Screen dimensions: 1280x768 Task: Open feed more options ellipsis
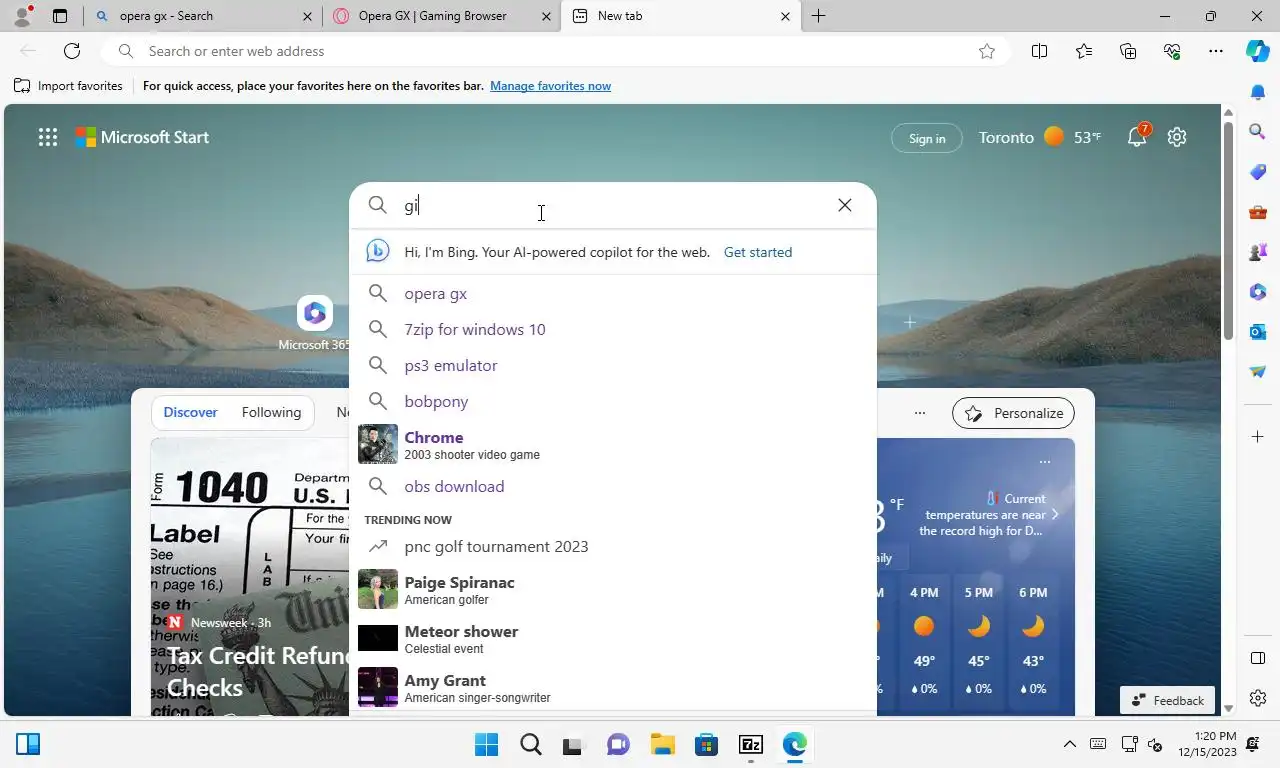click(920, 413)
